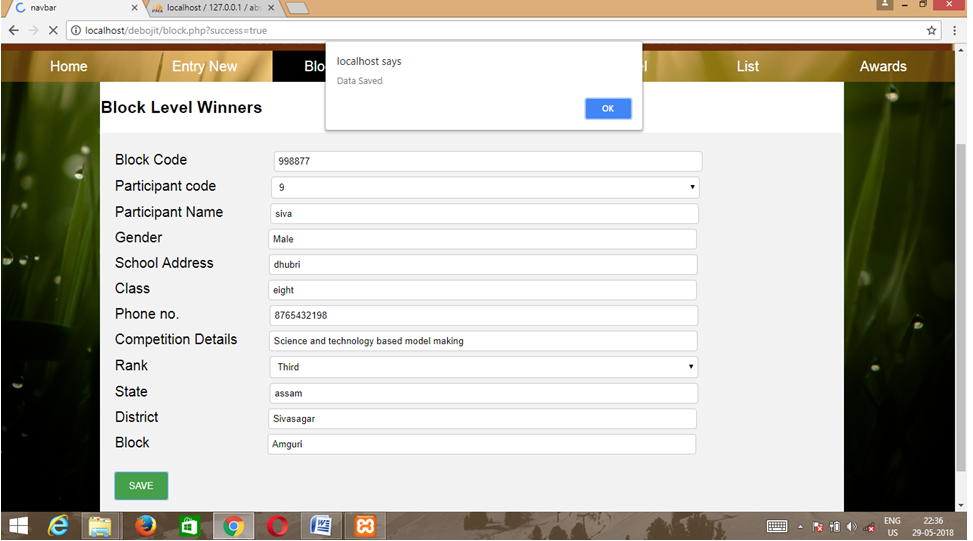973x541 pixels.
Task: Go forward in browser history
Action: pyautogui.click(x=34, y=30)
